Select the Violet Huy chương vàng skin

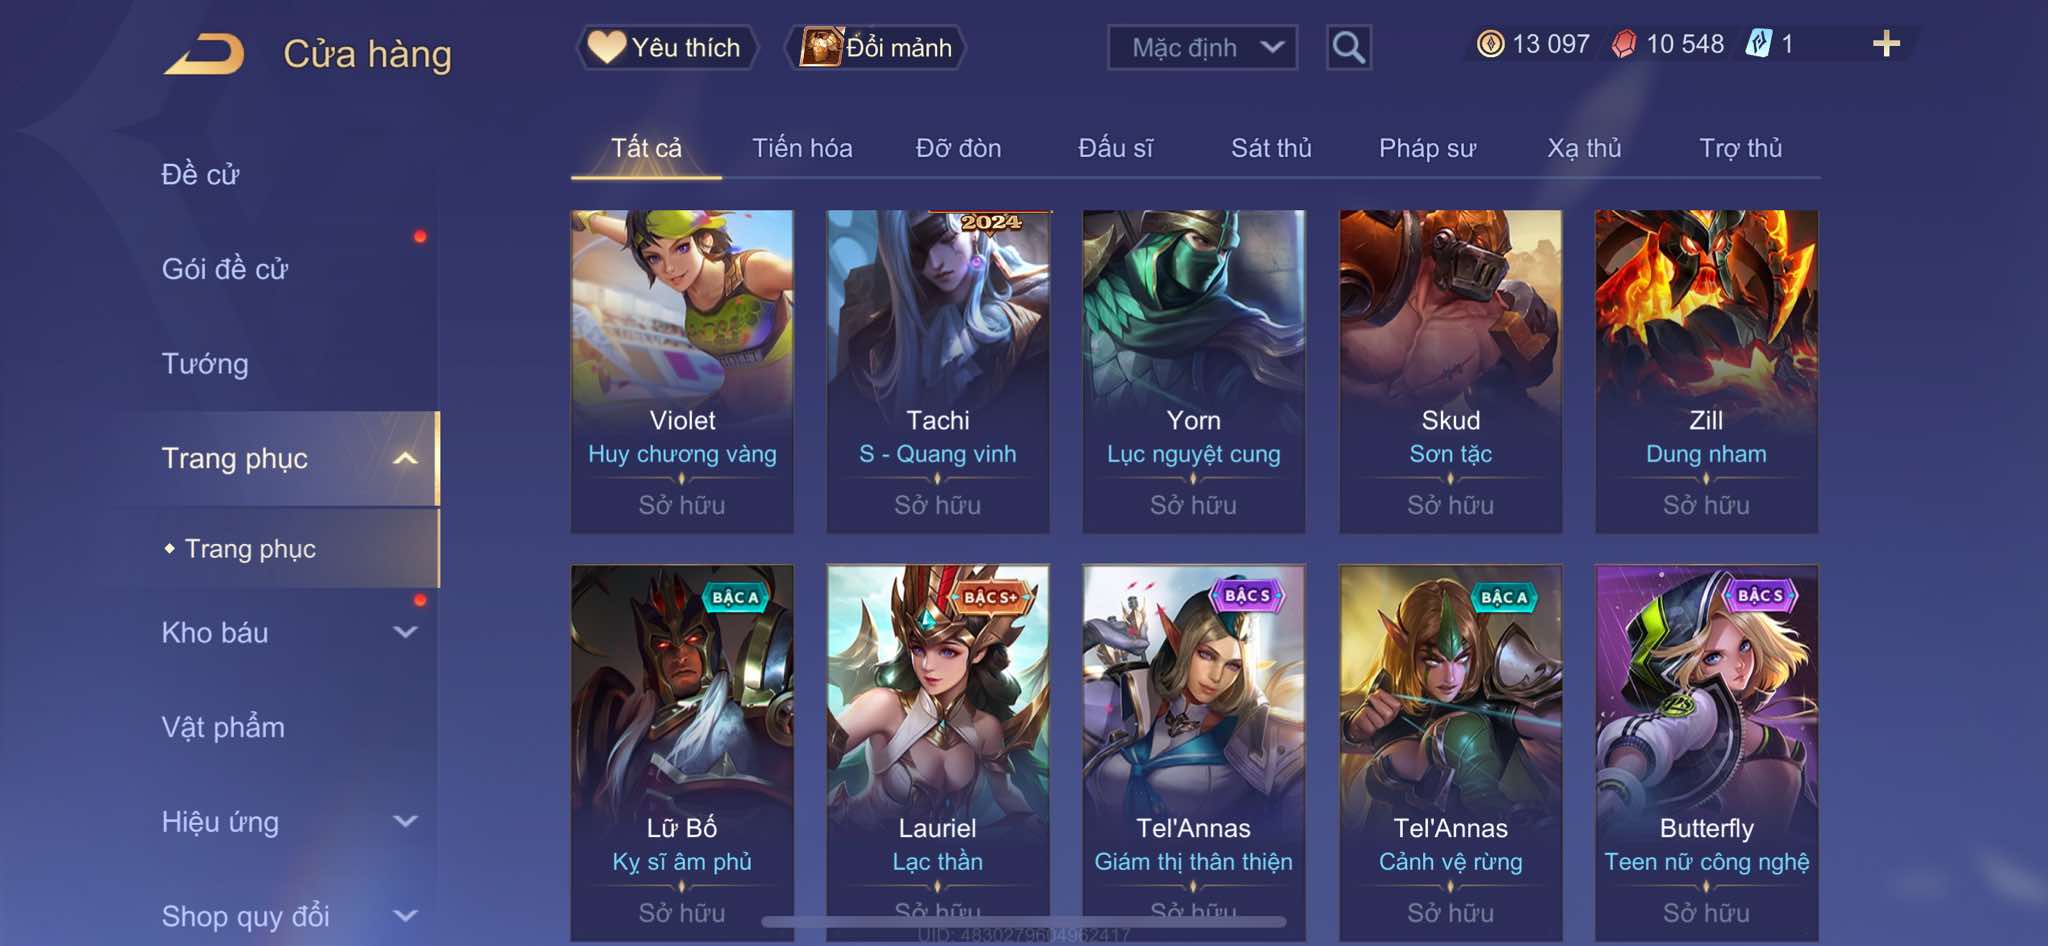[x=682, y=371]
